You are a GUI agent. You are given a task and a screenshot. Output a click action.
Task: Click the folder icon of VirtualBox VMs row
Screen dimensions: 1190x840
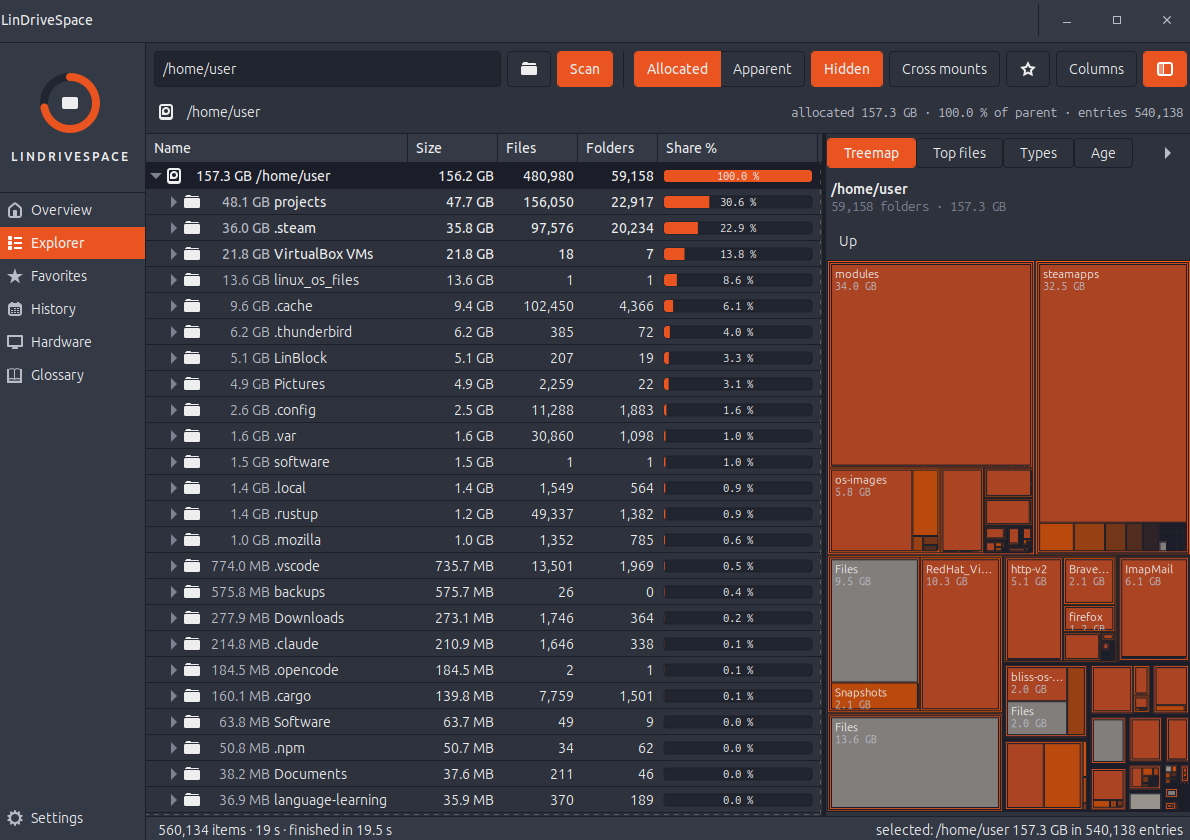192,254
